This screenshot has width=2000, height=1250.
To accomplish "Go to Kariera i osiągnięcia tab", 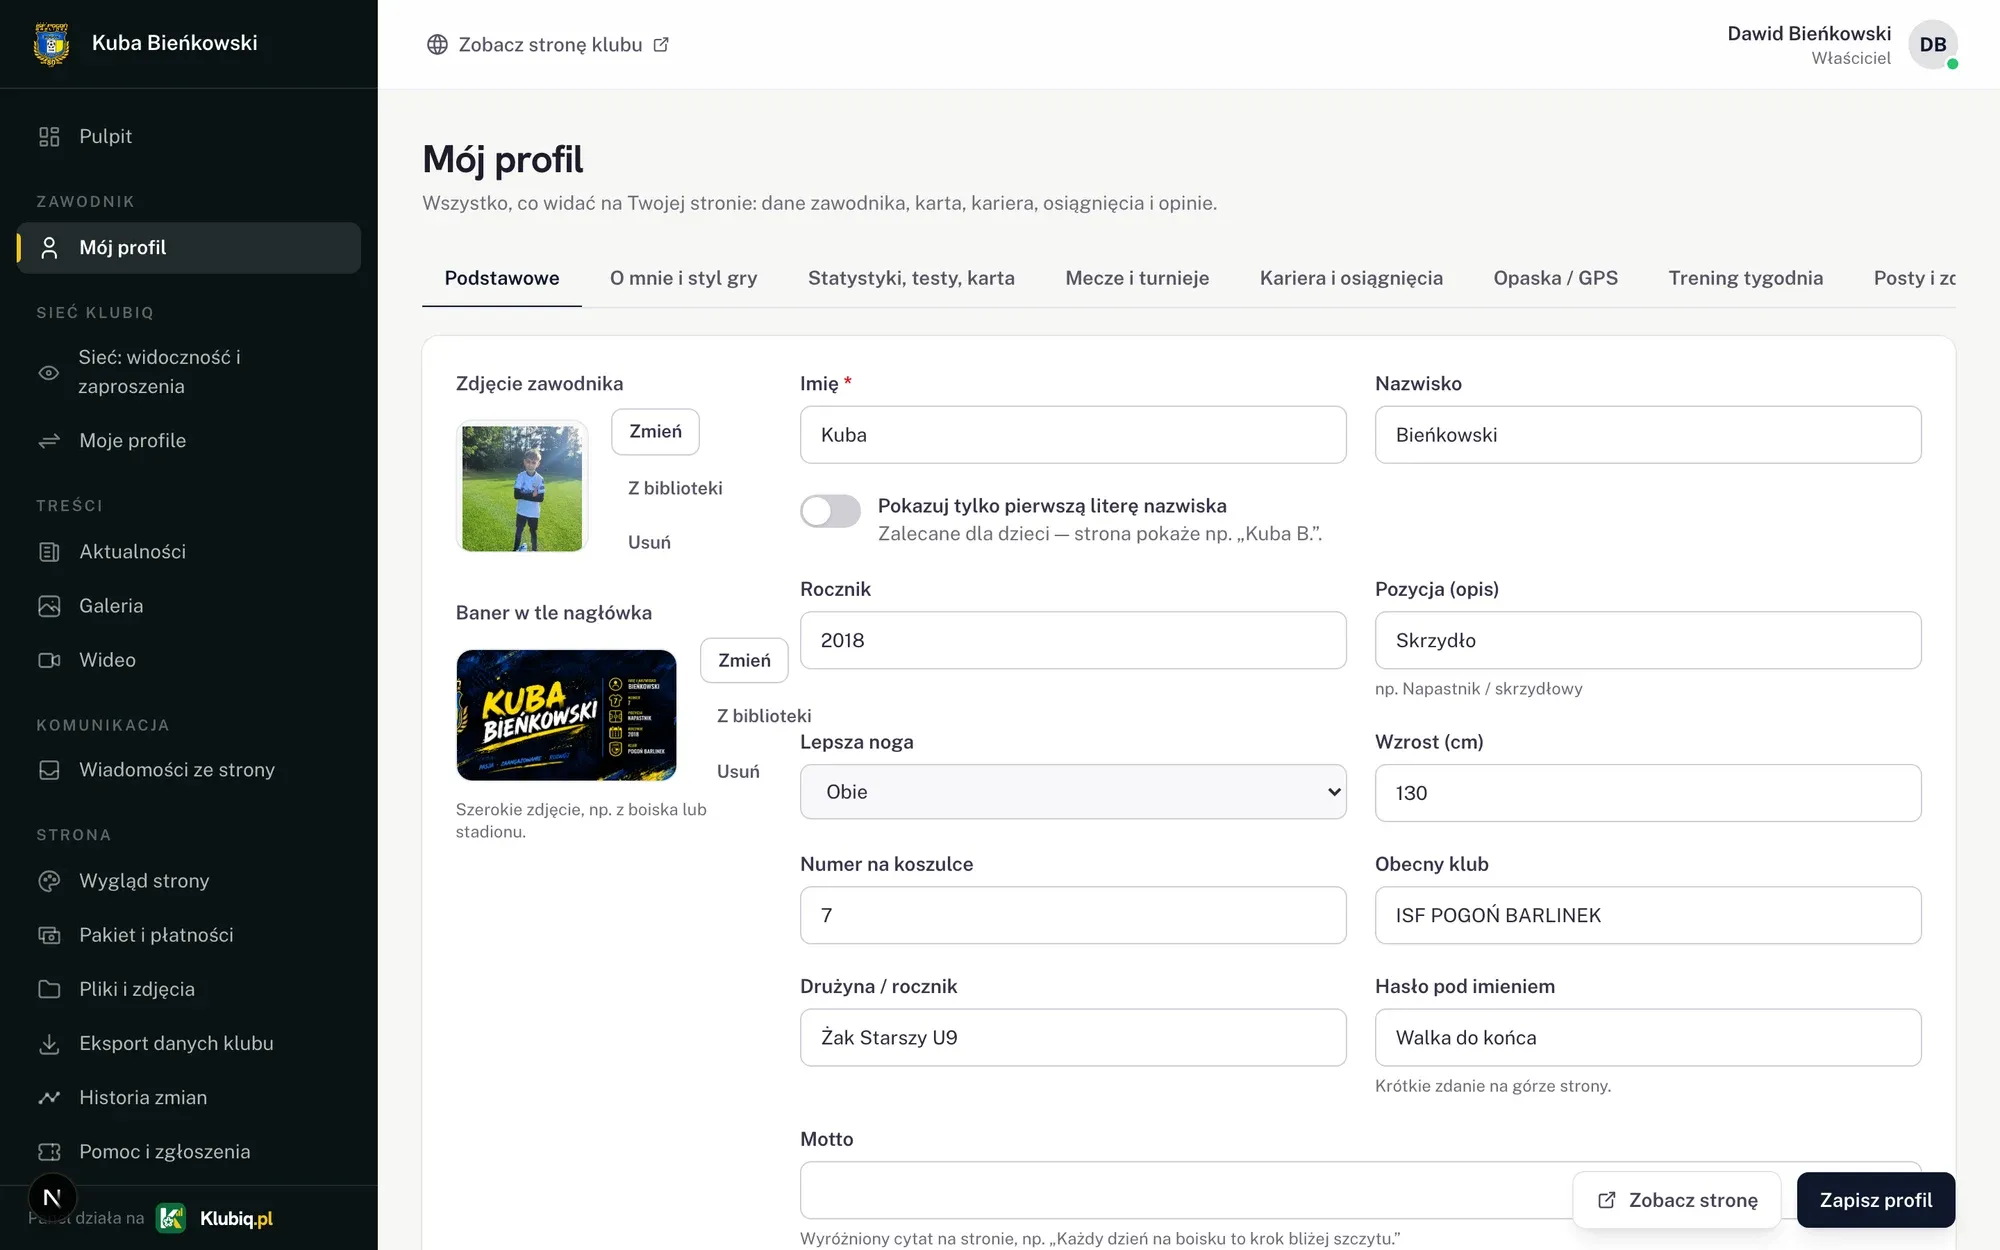I will pos(1351,278).
